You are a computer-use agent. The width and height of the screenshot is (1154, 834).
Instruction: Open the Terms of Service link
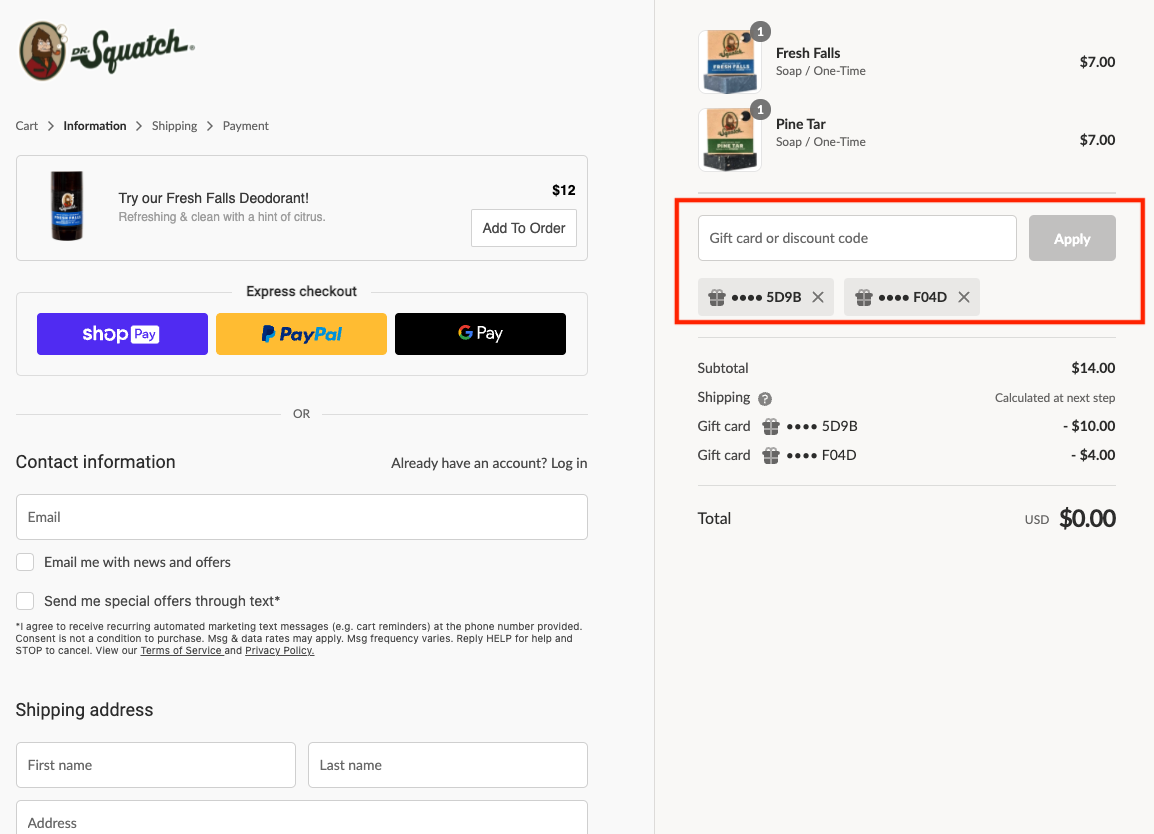(181, 651)
